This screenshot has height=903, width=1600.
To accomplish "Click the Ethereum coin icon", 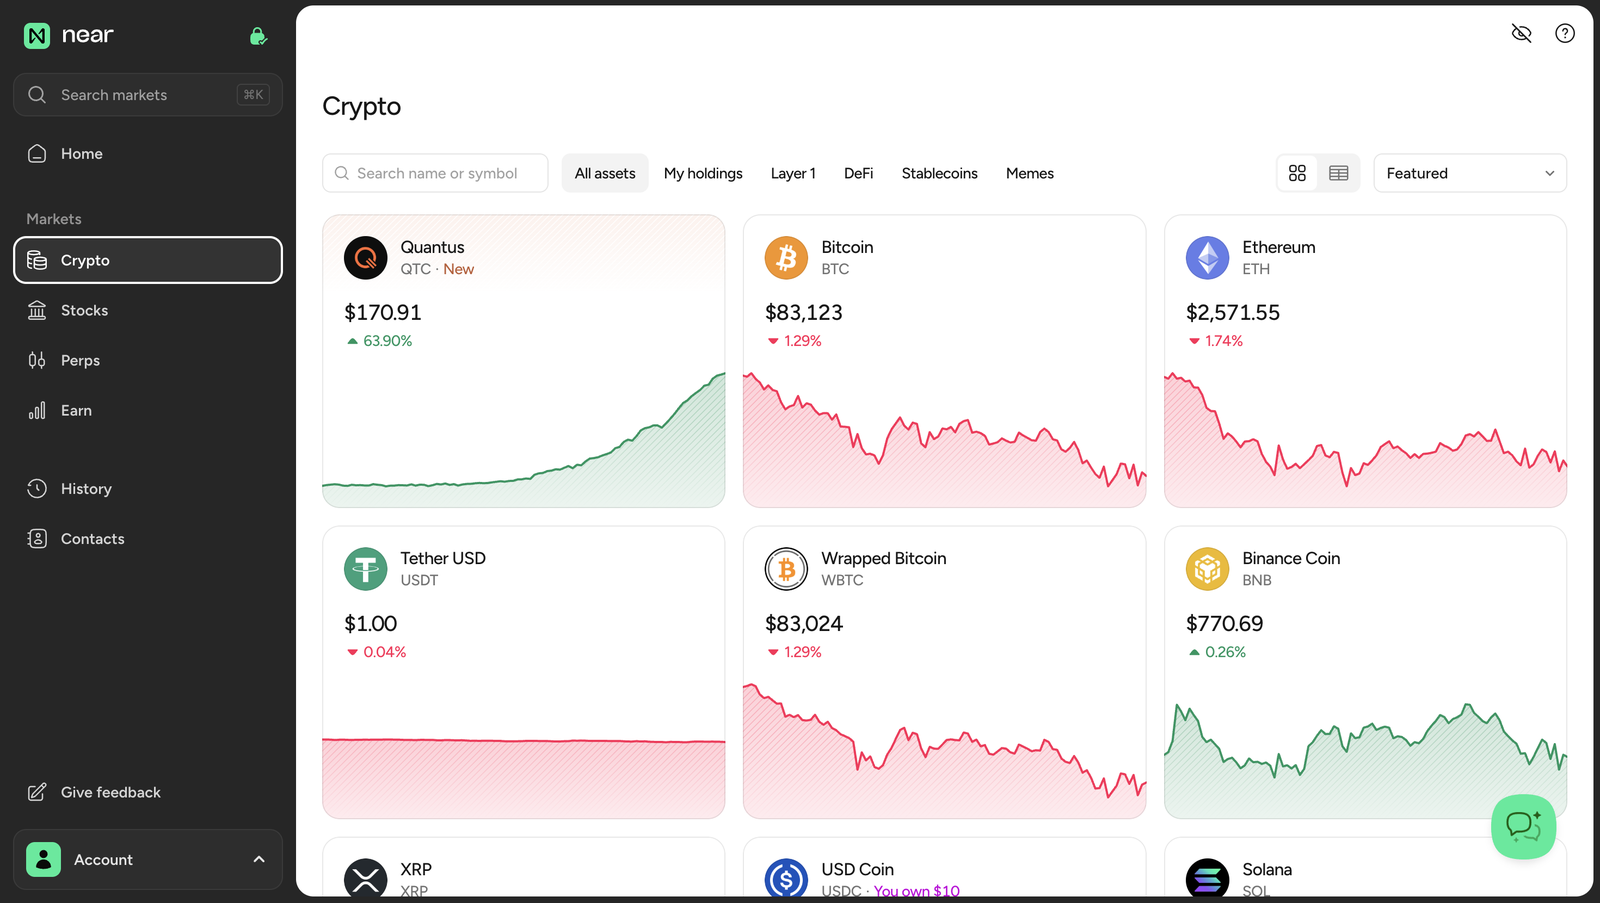I will click(1208, 258).
